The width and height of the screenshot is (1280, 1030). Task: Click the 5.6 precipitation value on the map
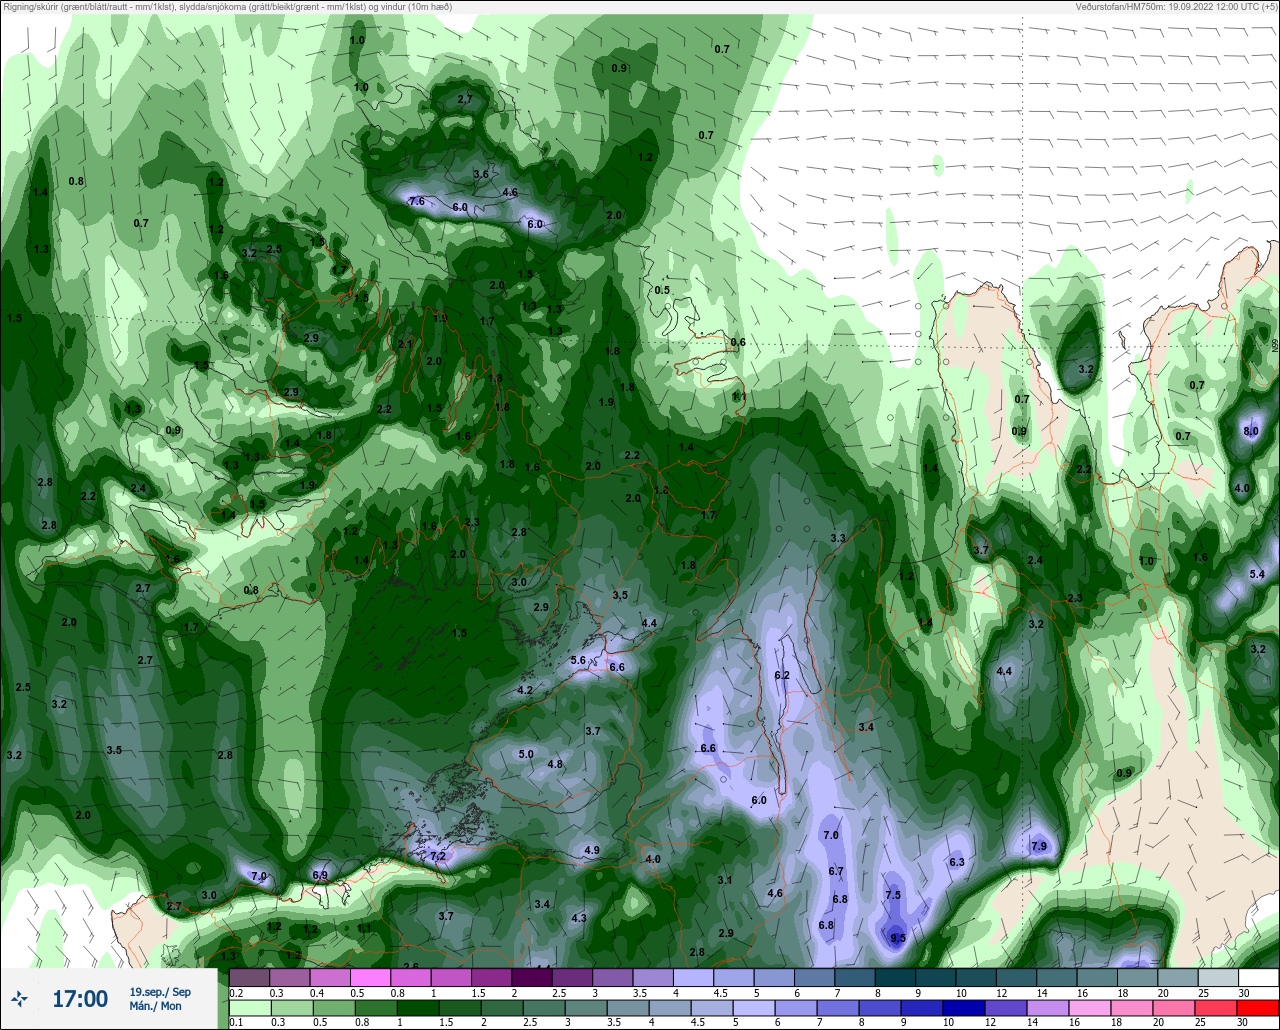577,661
